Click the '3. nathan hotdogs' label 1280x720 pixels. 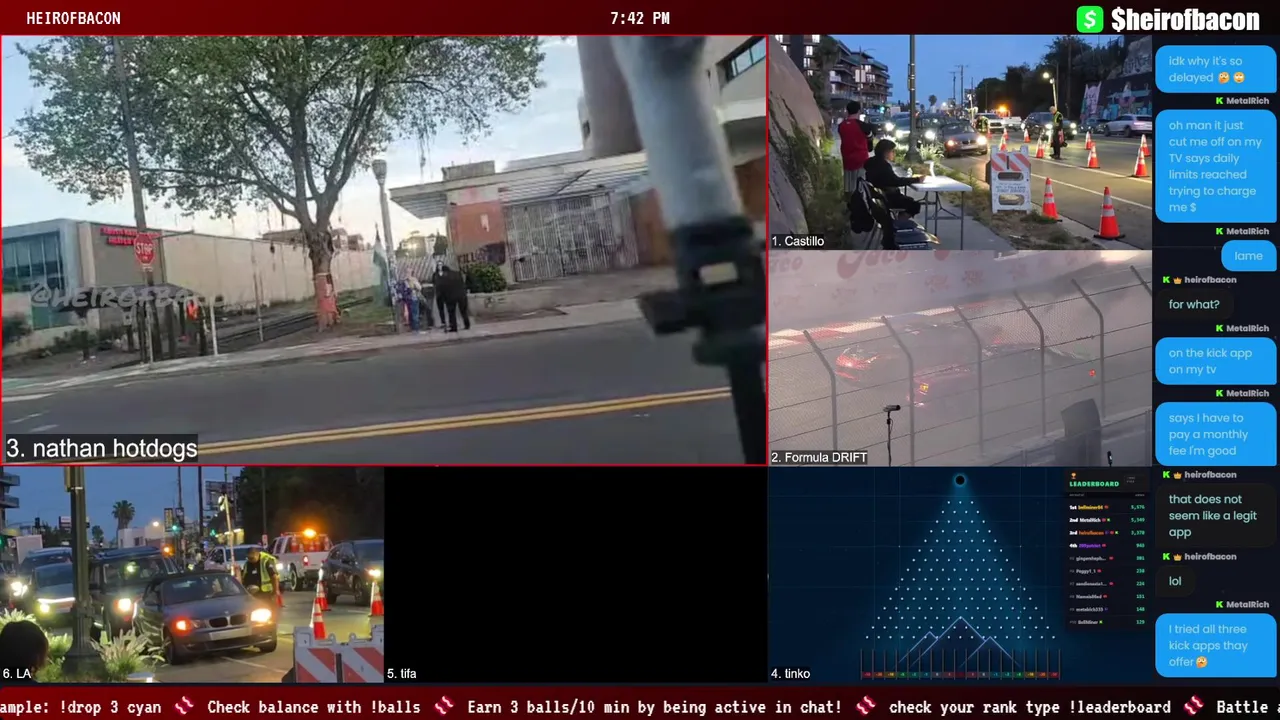(101, 448)
